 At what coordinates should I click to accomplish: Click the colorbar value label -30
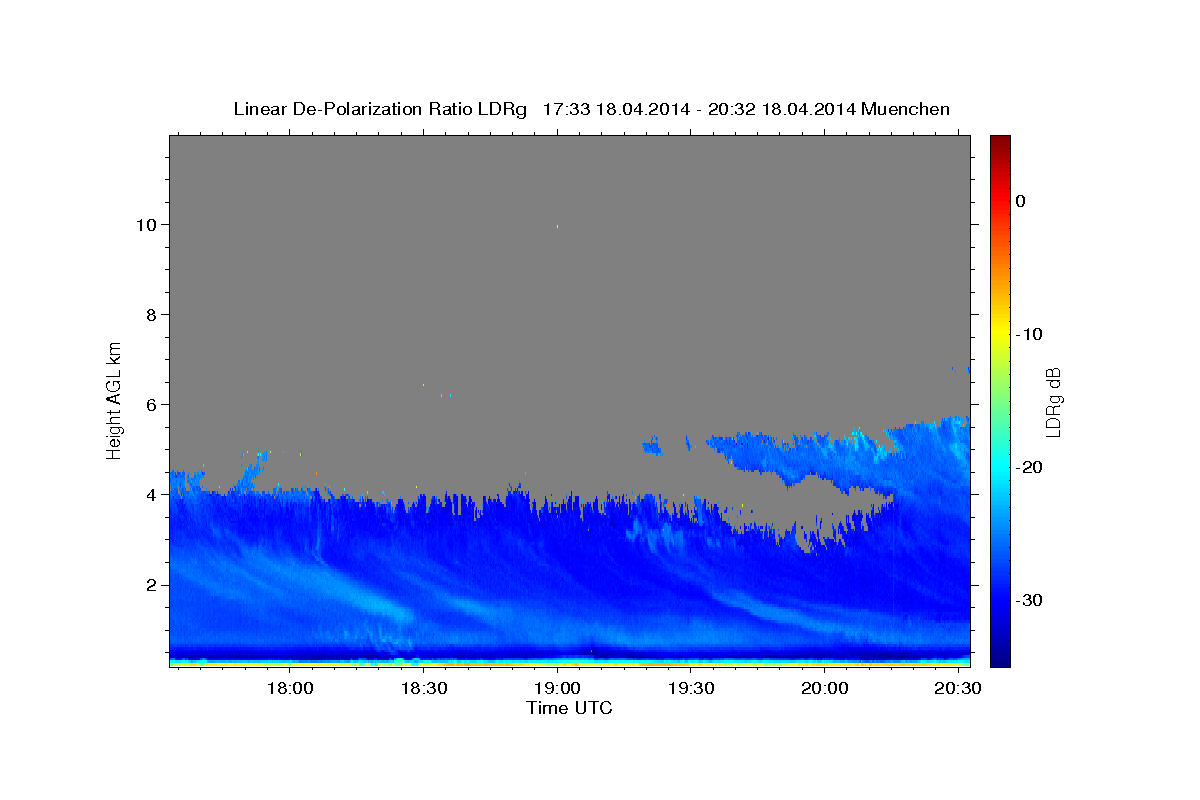[1028, 600]
